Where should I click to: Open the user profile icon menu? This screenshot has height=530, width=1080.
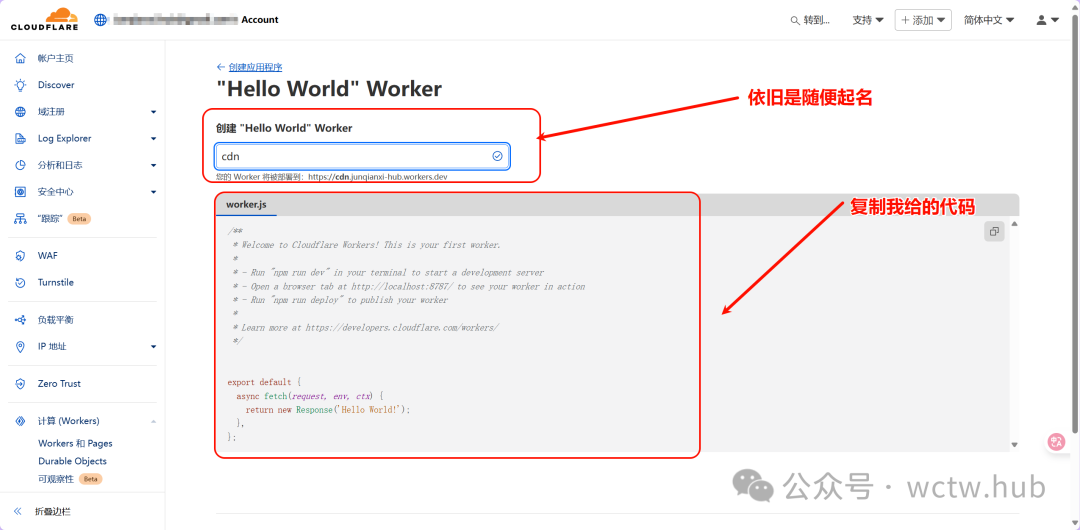point(1047,20)
